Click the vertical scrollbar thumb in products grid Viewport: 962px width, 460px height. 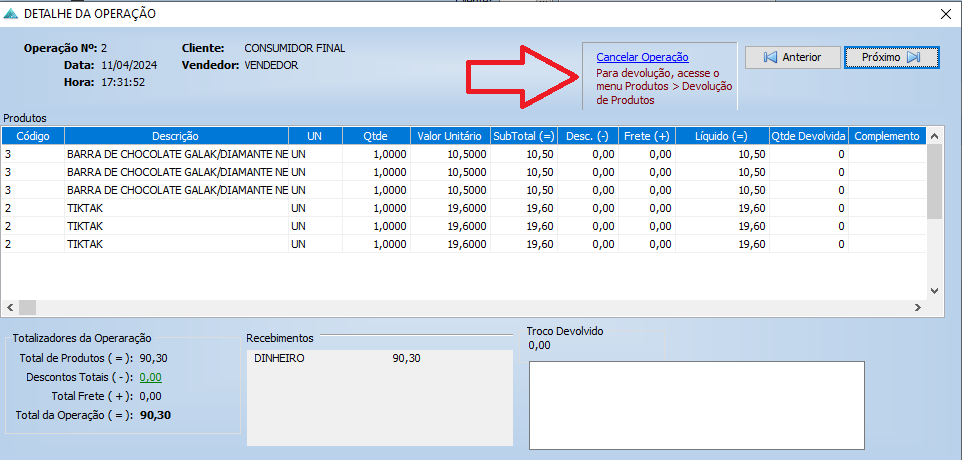[934, 182]
